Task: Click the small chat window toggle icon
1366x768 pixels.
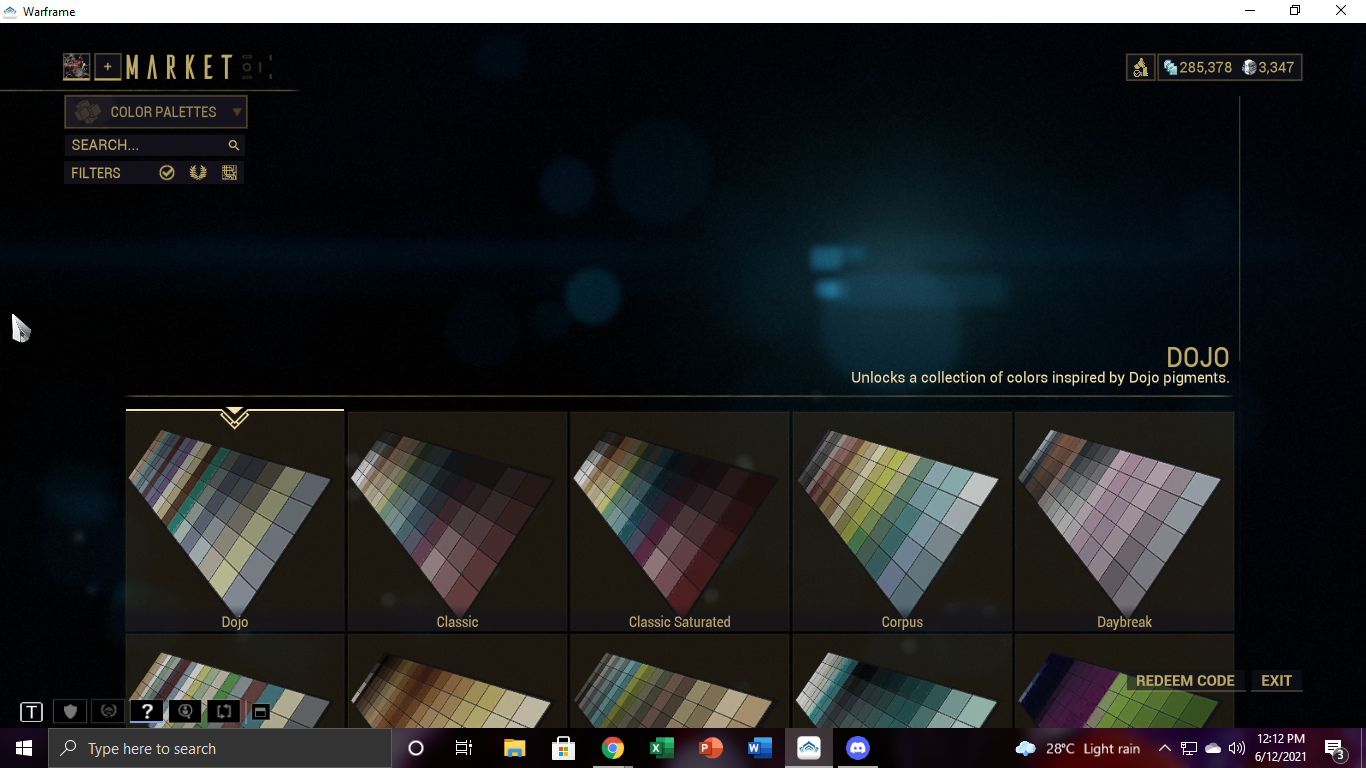Action: pos(260,712)
